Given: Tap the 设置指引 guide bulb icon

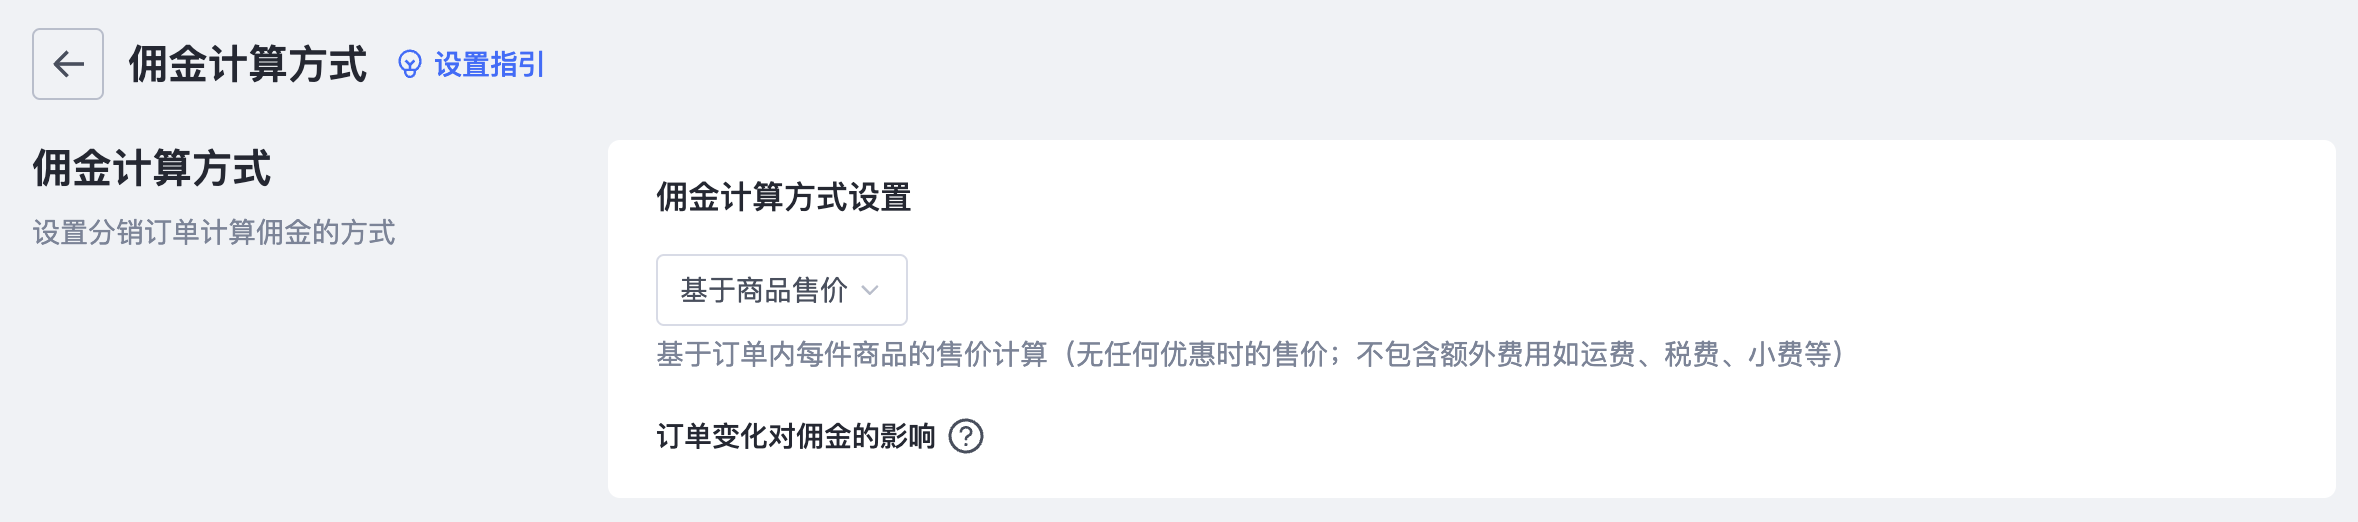Looking at the screenshot, I should coord(409,65).
